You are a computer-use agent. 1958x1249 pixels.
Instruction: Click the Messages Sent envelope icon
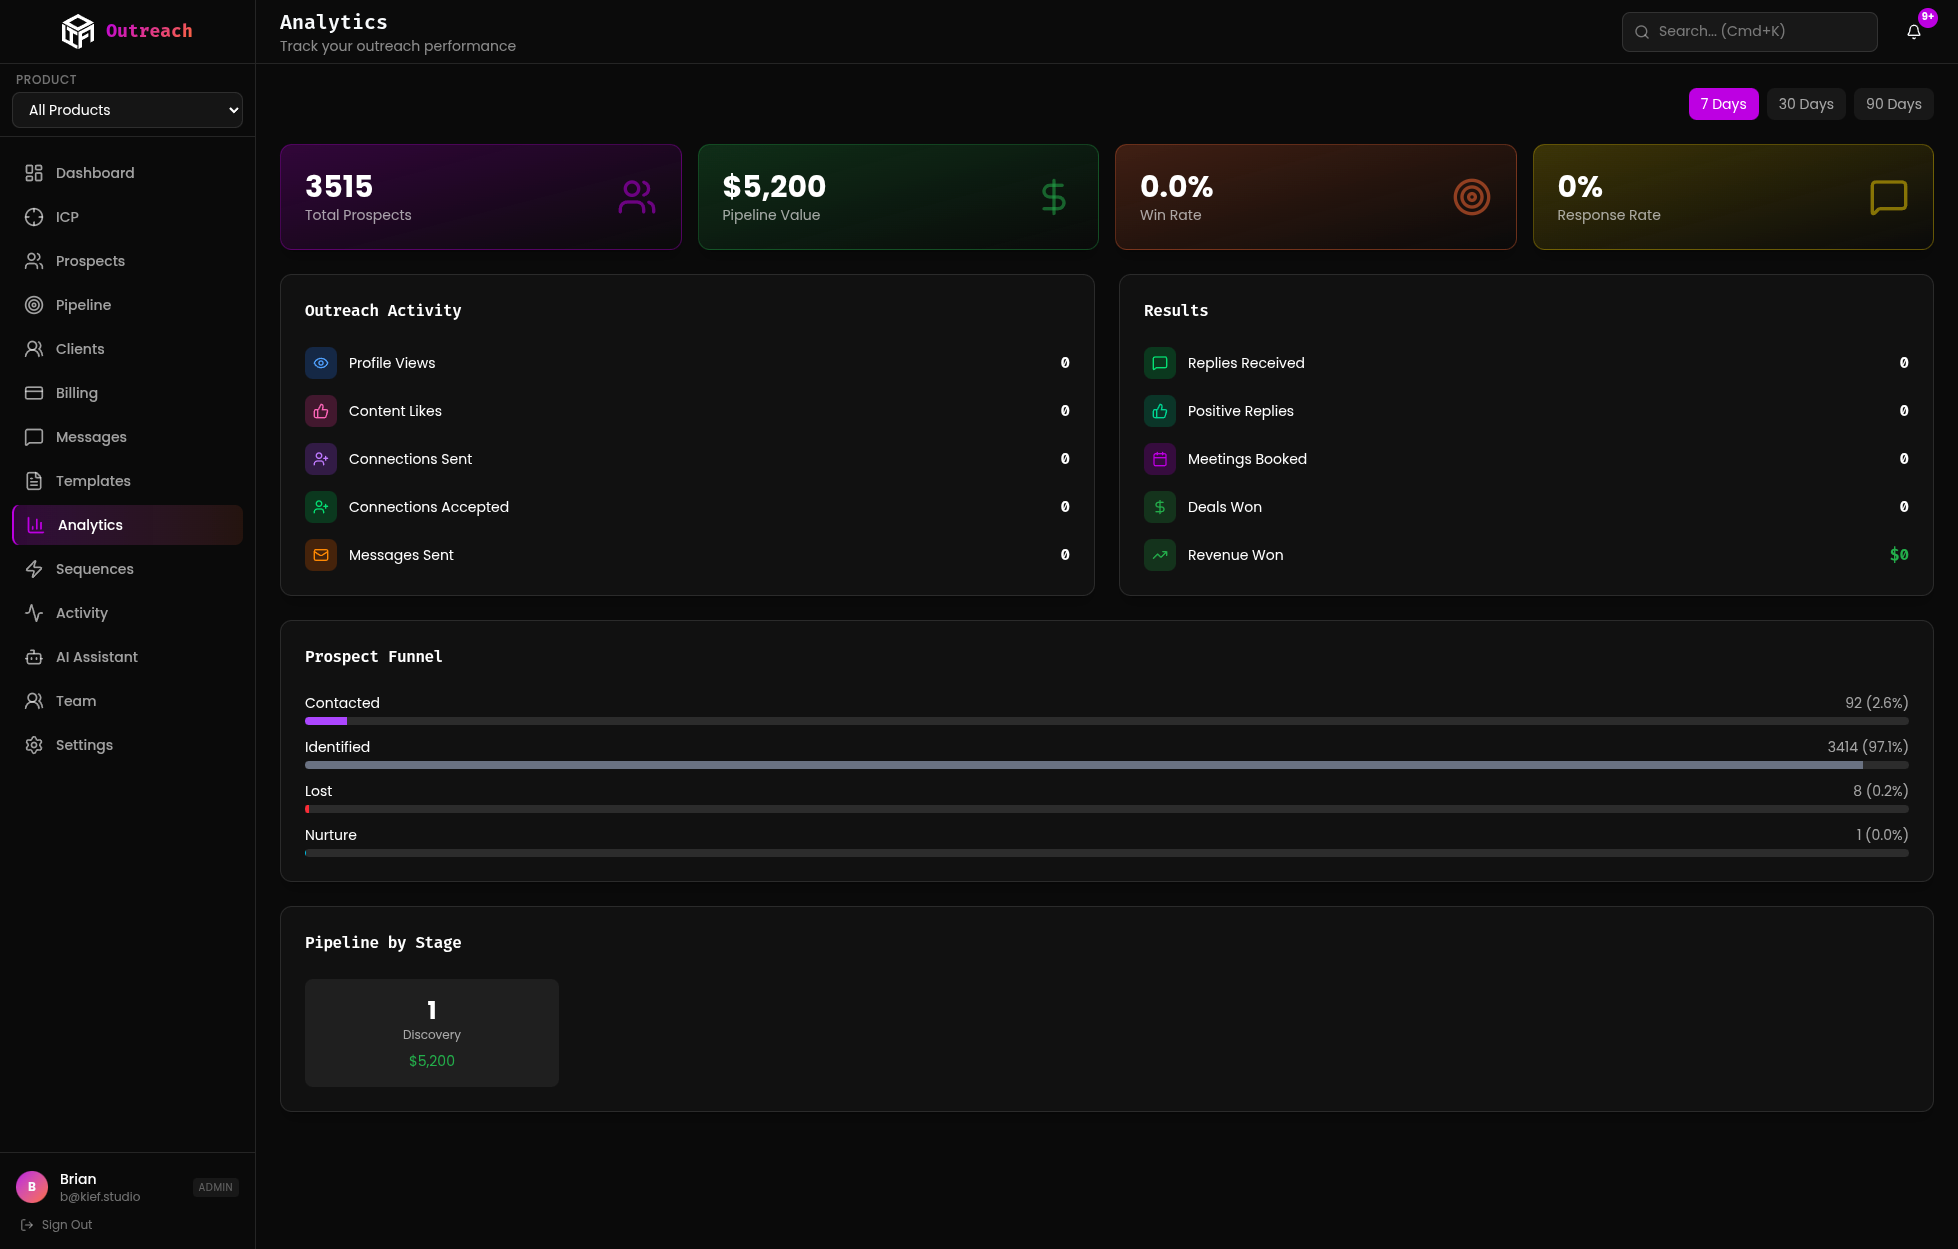pos(321,555)
